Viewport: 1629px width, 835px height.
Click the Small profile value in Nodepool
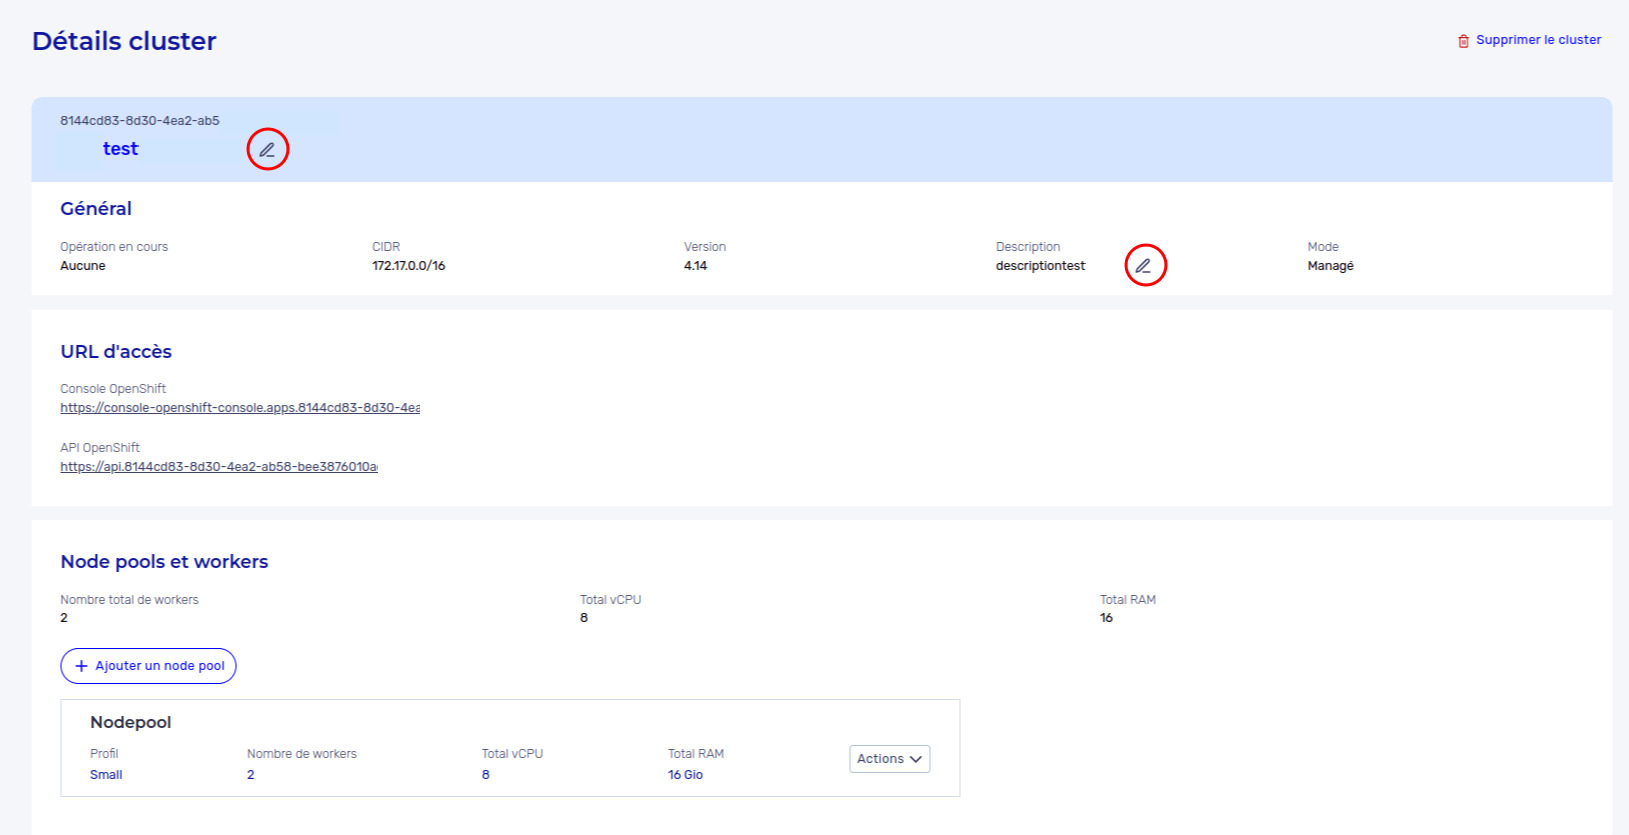pos(106,775)
